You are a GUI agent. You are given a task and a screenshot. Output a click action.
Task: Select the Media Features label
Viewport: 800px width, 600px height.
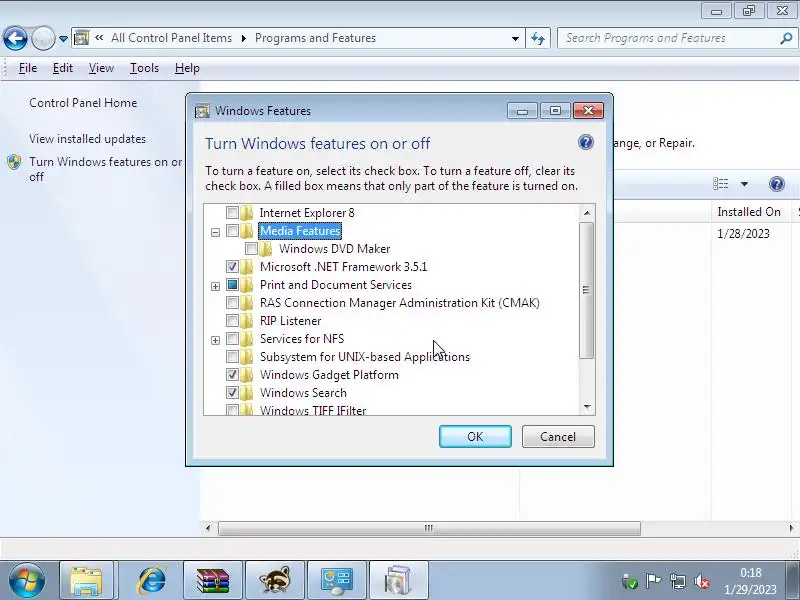coord(300,231)
